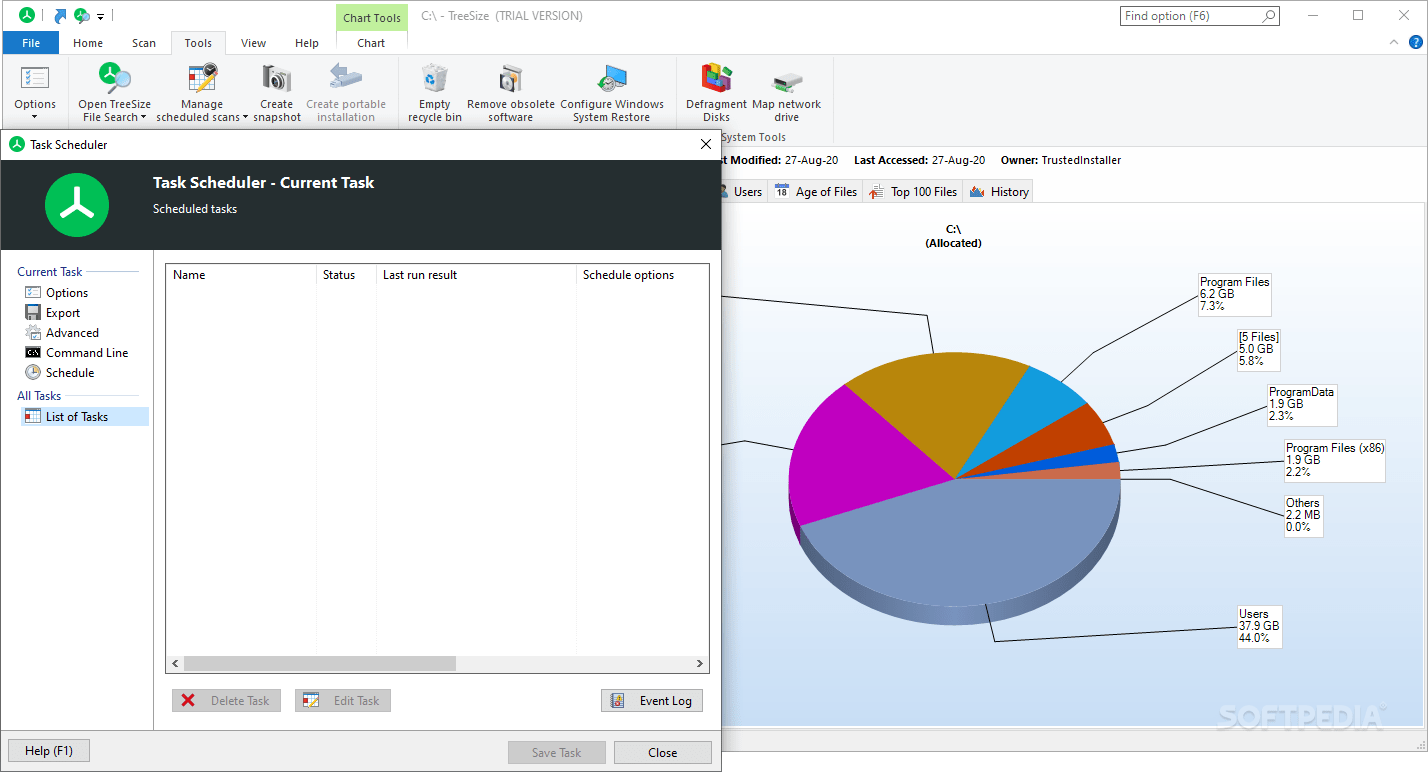Screen dimensions: 1428x772
Task: Expand the Open TreeSize File Search dropdown arrow
Action: [143, 116]
